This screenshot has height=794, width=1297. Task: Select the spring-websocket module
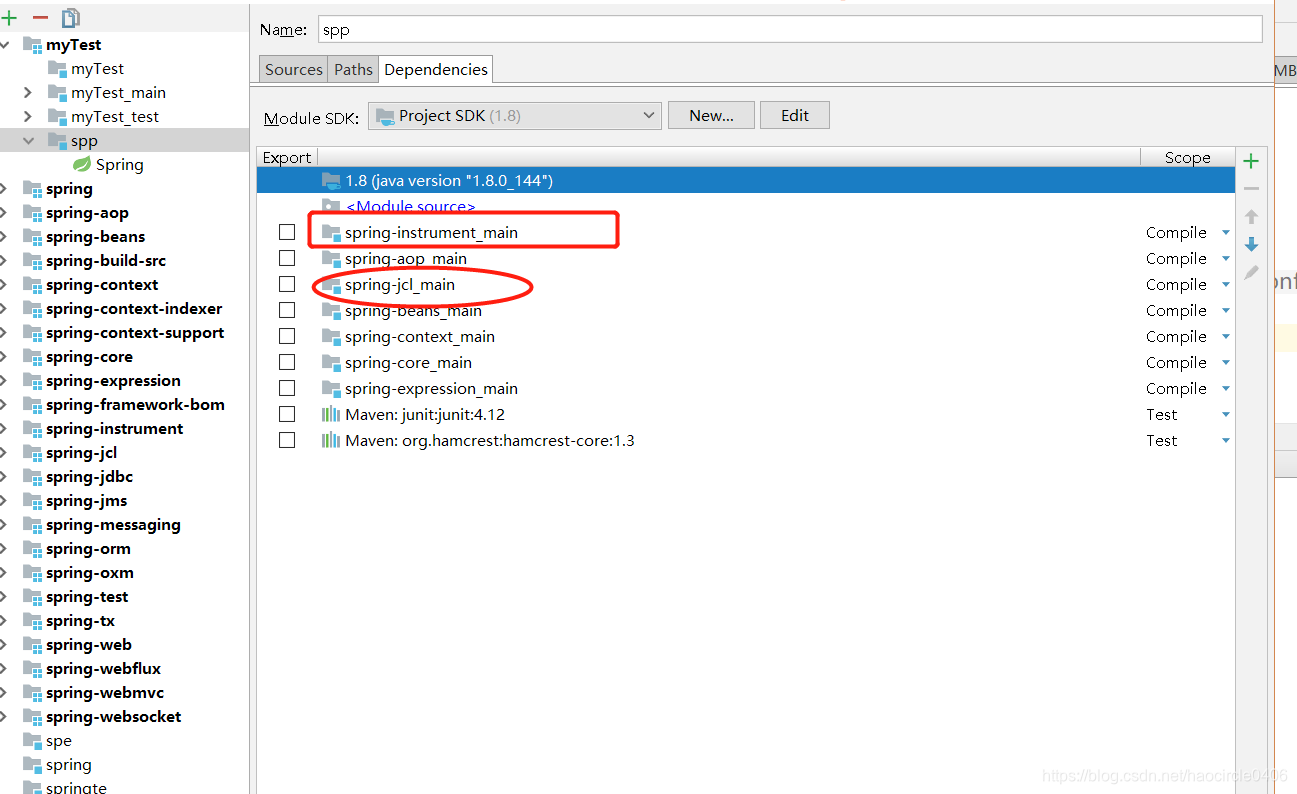pos(113,717)
